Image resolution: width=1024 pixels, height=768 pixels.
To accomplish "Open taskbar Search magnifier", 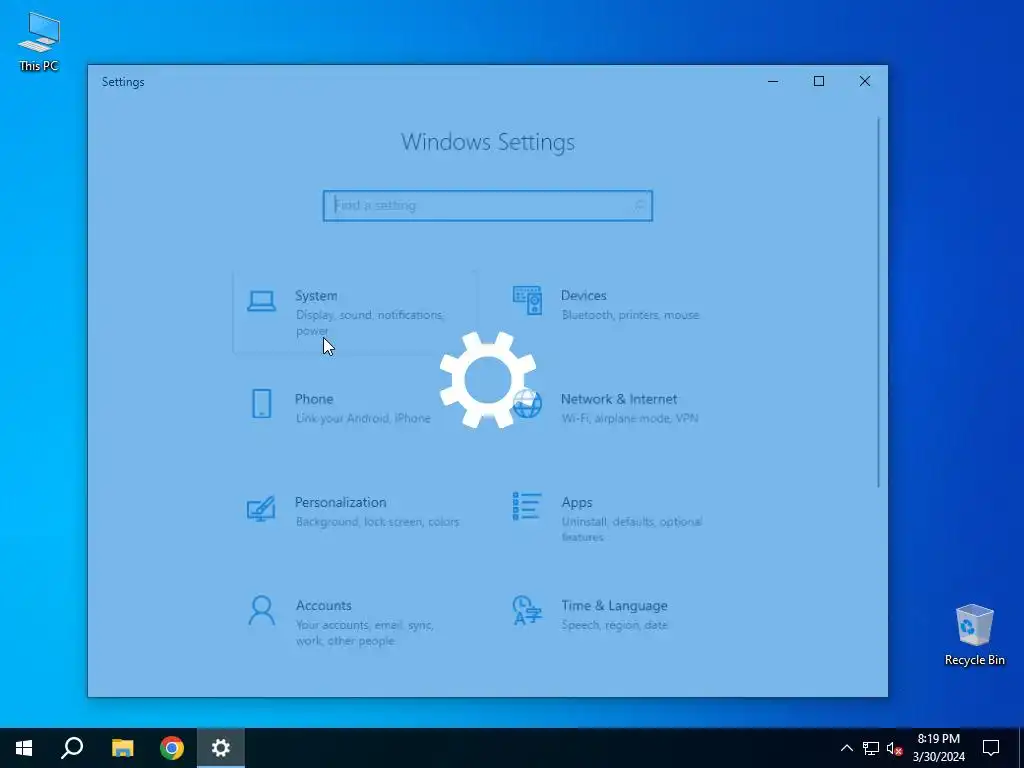I will coord(72,748).
